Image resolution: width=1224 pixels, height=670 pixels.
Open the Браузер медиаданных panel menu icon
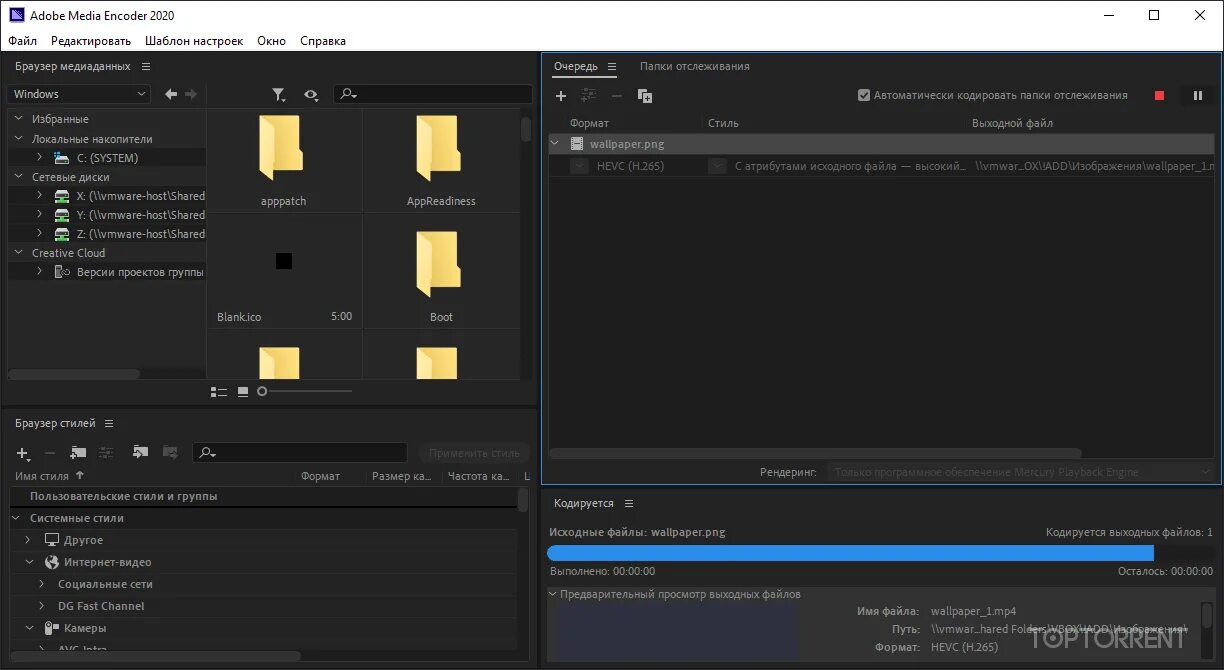146,66
